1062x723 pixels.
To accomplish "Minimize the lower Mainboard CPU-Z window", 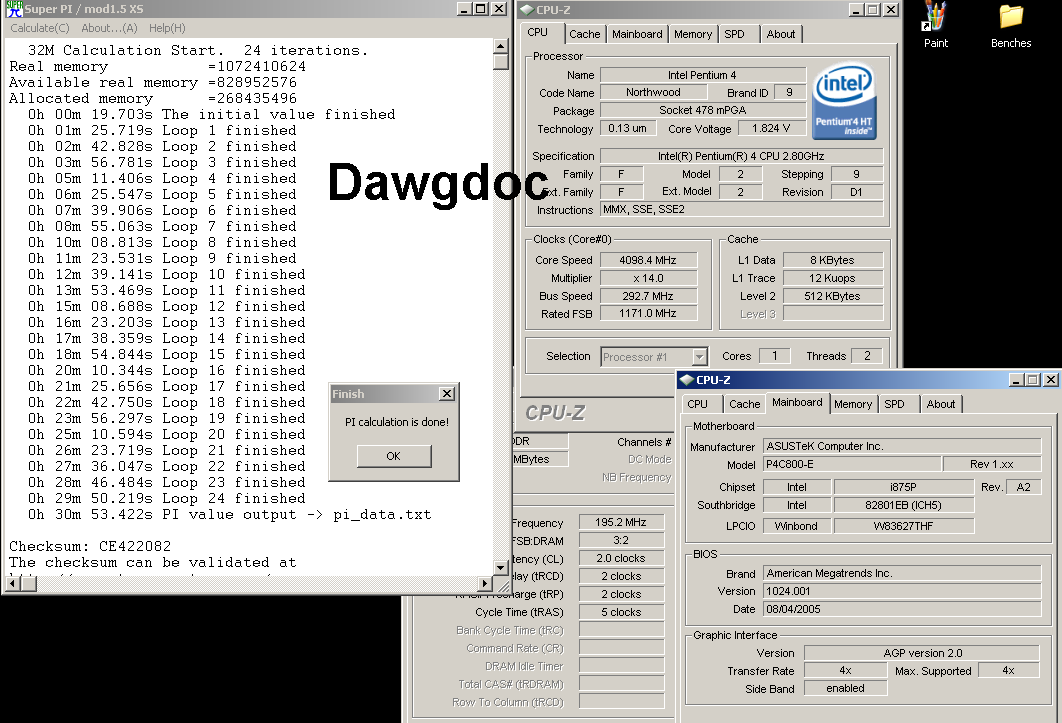I will pyautogui.click(x=1017, y=379).
